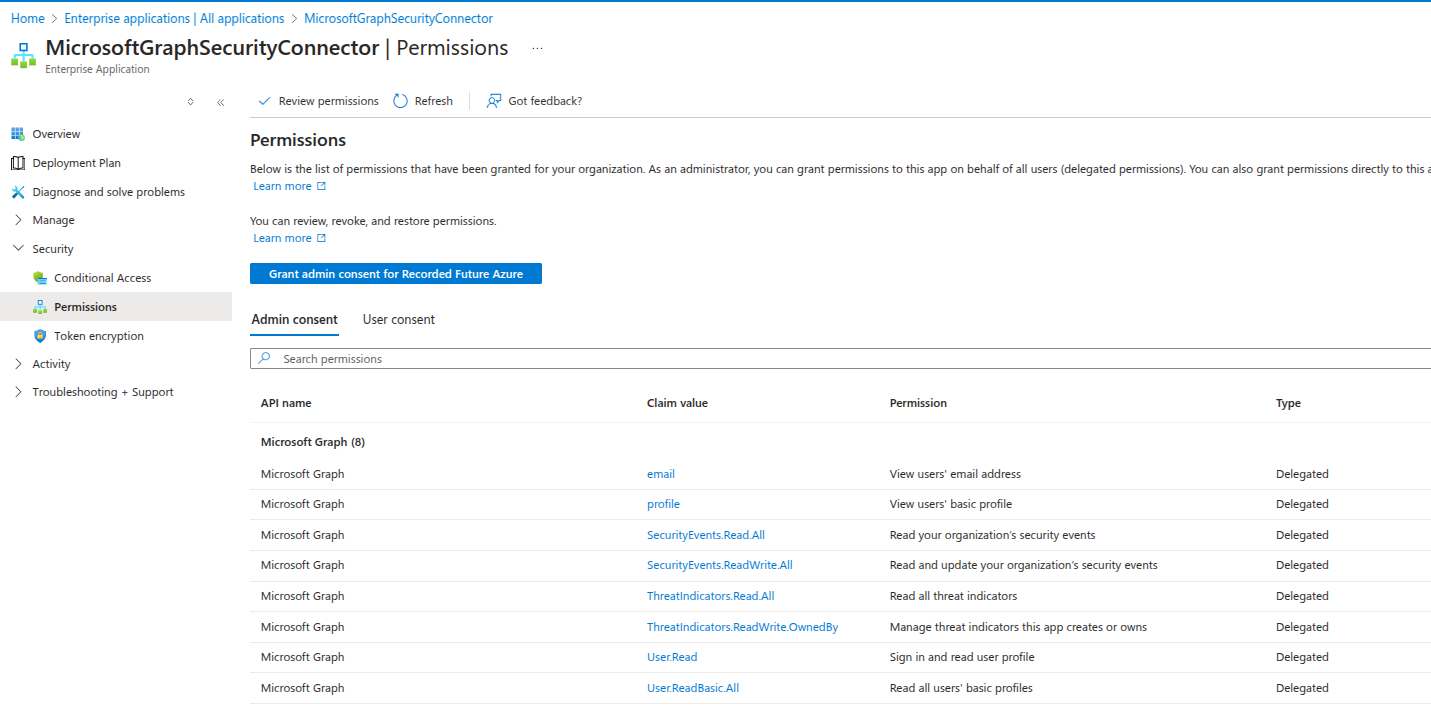Image resolution: width=1431 pixels, height=710 pixels.
Task: Click the Refresh icon in the command bar
Action: pos(399,100)
